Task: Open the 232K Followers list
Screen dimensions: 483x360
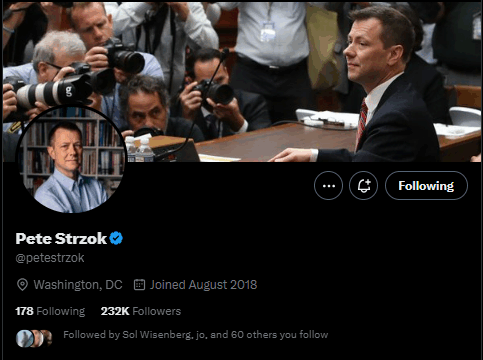Action: [141, 311]
